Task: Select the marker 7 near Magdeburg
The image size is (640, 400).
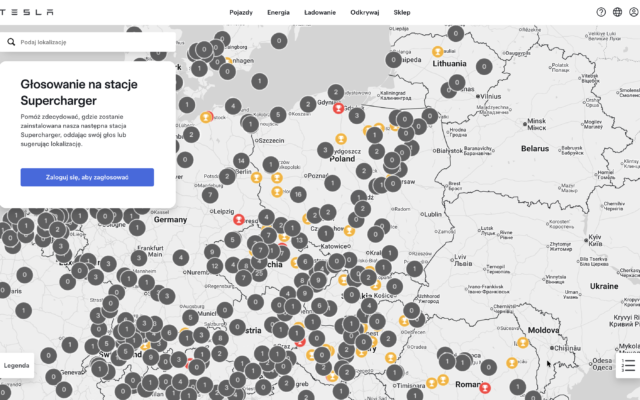Action: point(210,195)
